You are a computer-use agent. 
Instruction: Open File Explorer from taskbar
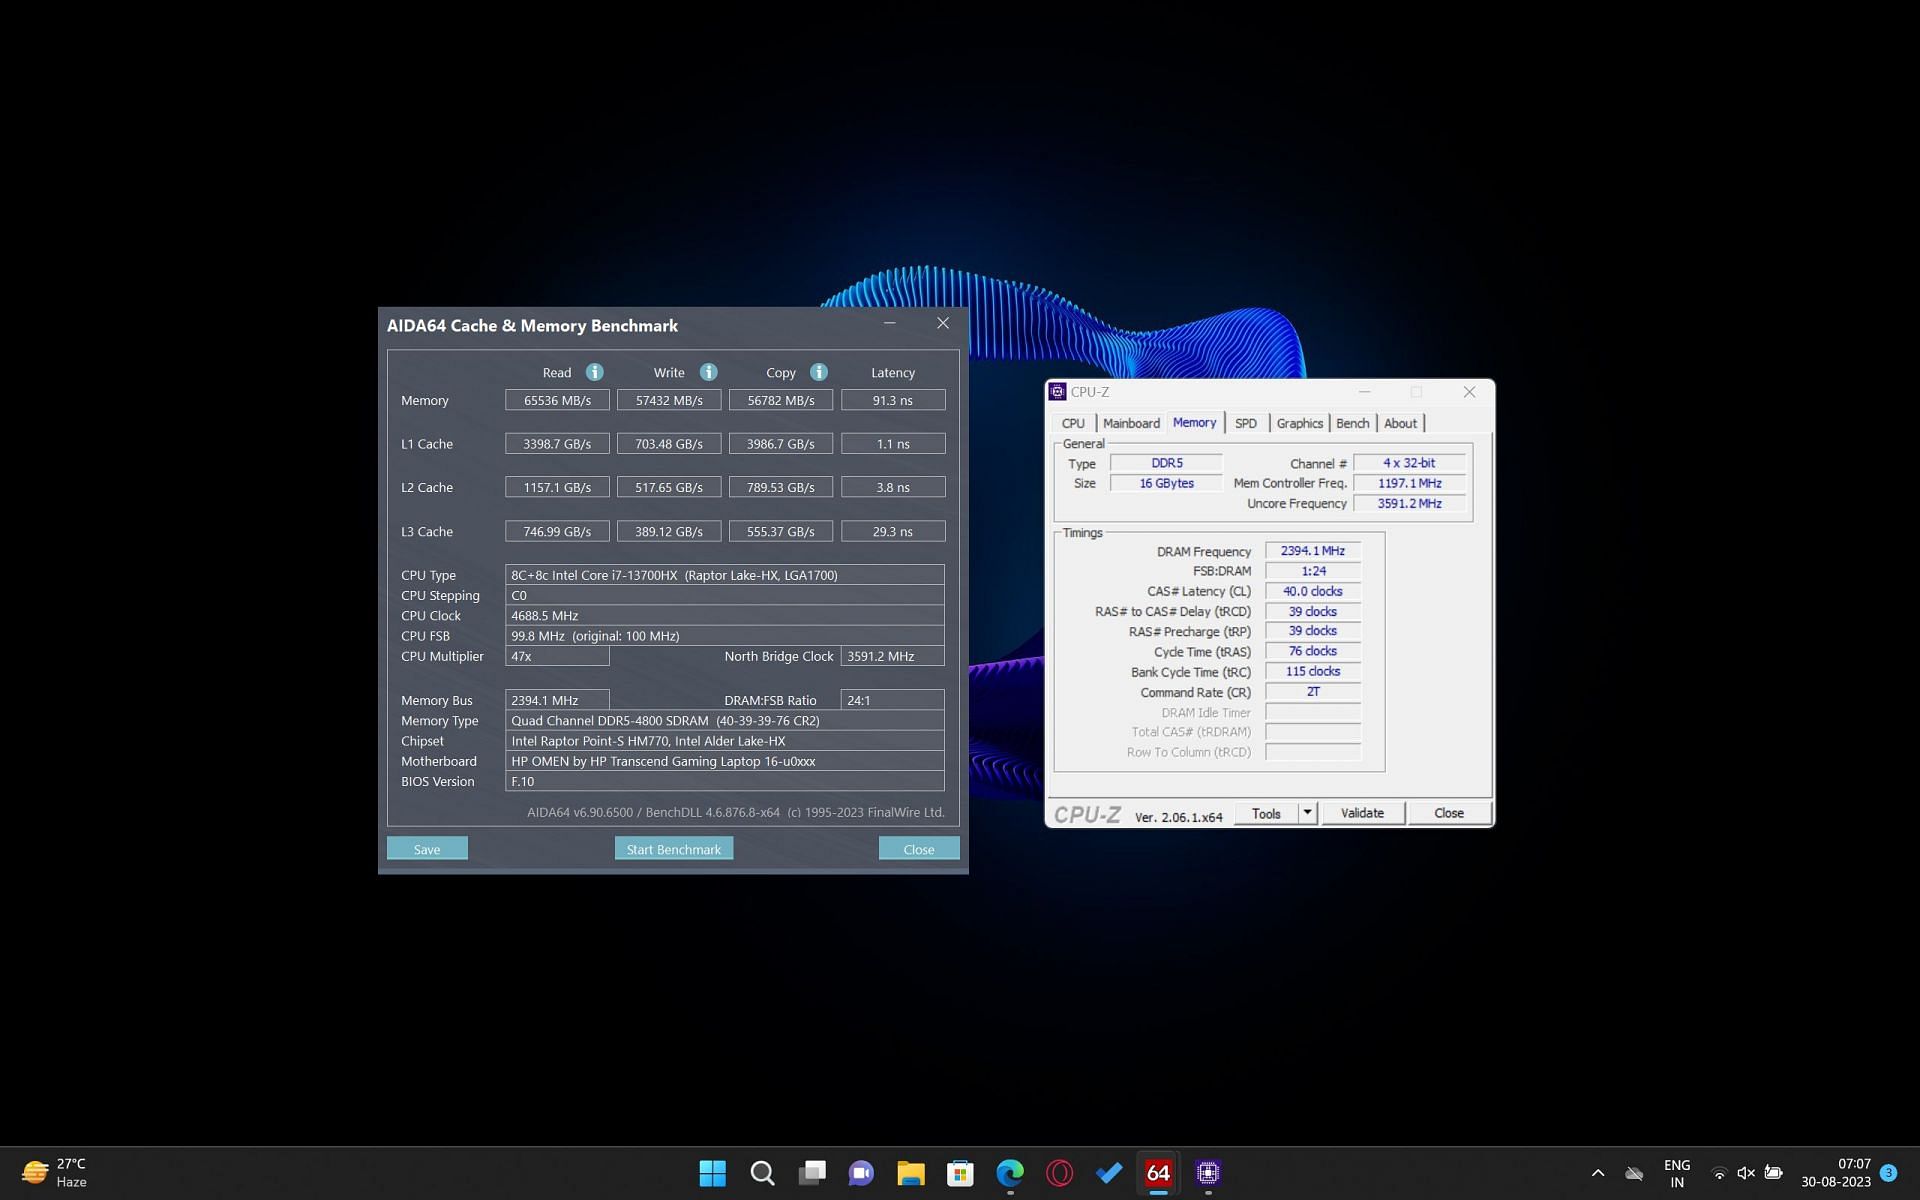tap(910, 1172)
